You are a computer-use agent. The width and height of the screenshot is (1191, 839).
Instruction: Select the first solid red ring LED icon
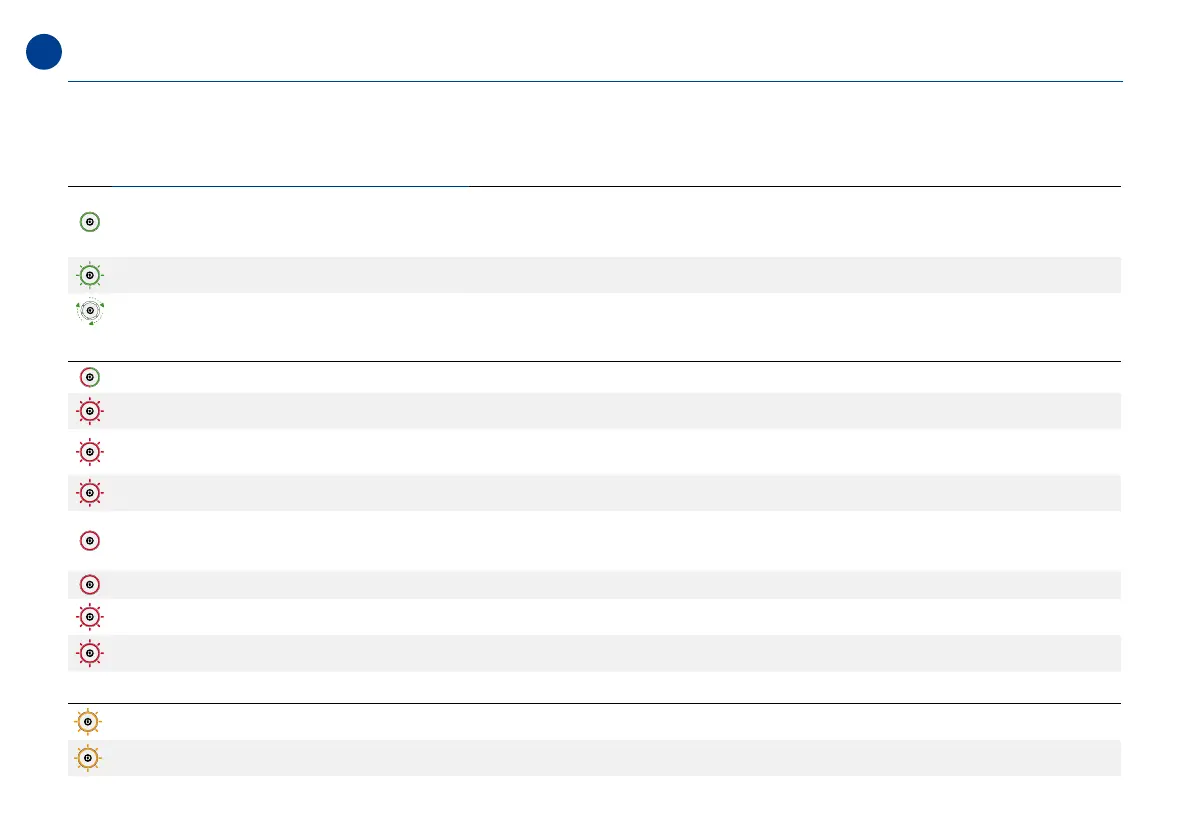89,540
